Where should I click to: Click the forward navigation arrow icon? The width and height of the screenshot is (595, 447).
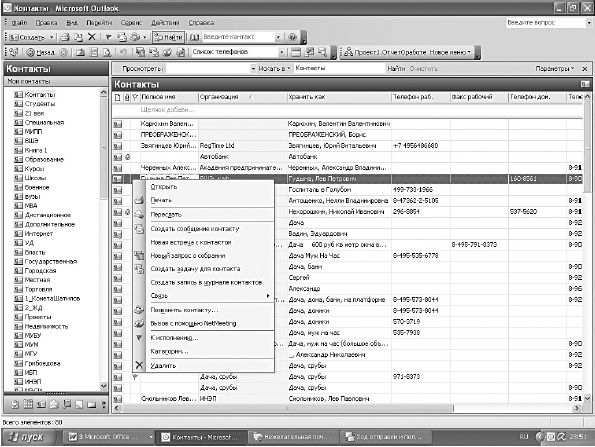[x=64, y=52]
